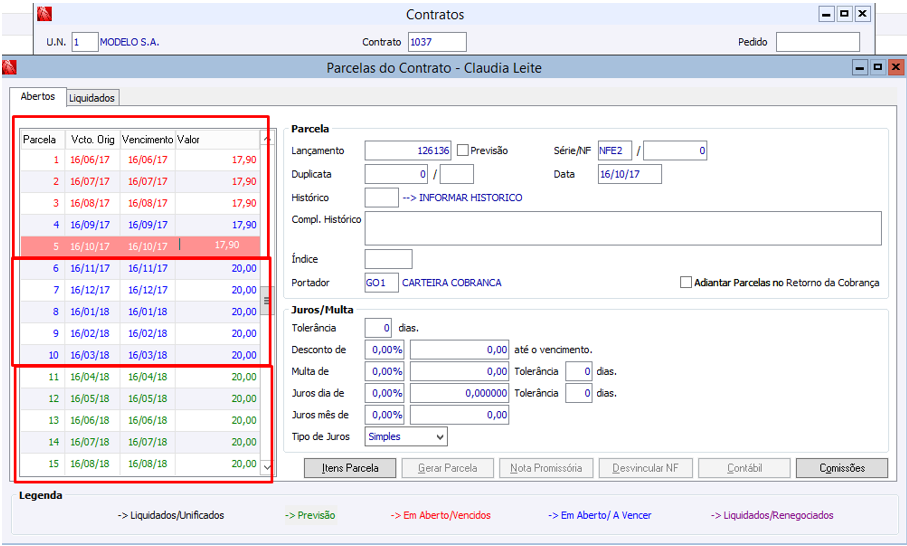
Task: Click the Compl. Histórico text area
Action: click(623, 228)
